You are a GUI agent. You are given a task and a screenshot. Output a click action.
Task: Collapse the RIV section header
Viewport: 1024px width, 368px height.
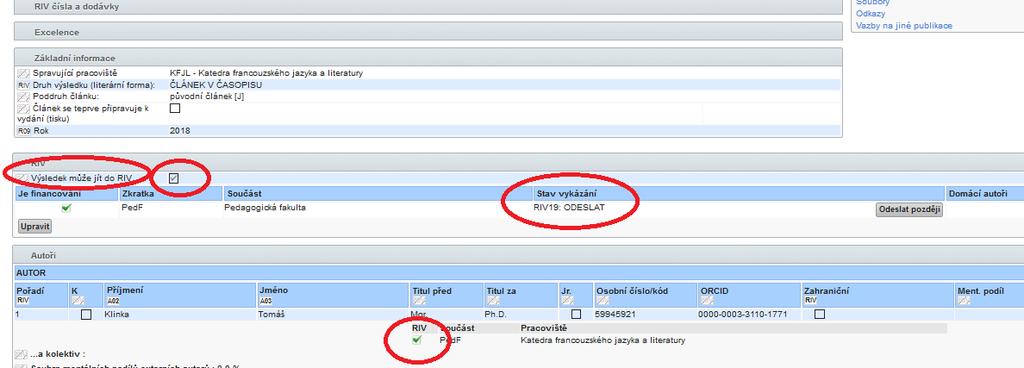tap(519, 163)
